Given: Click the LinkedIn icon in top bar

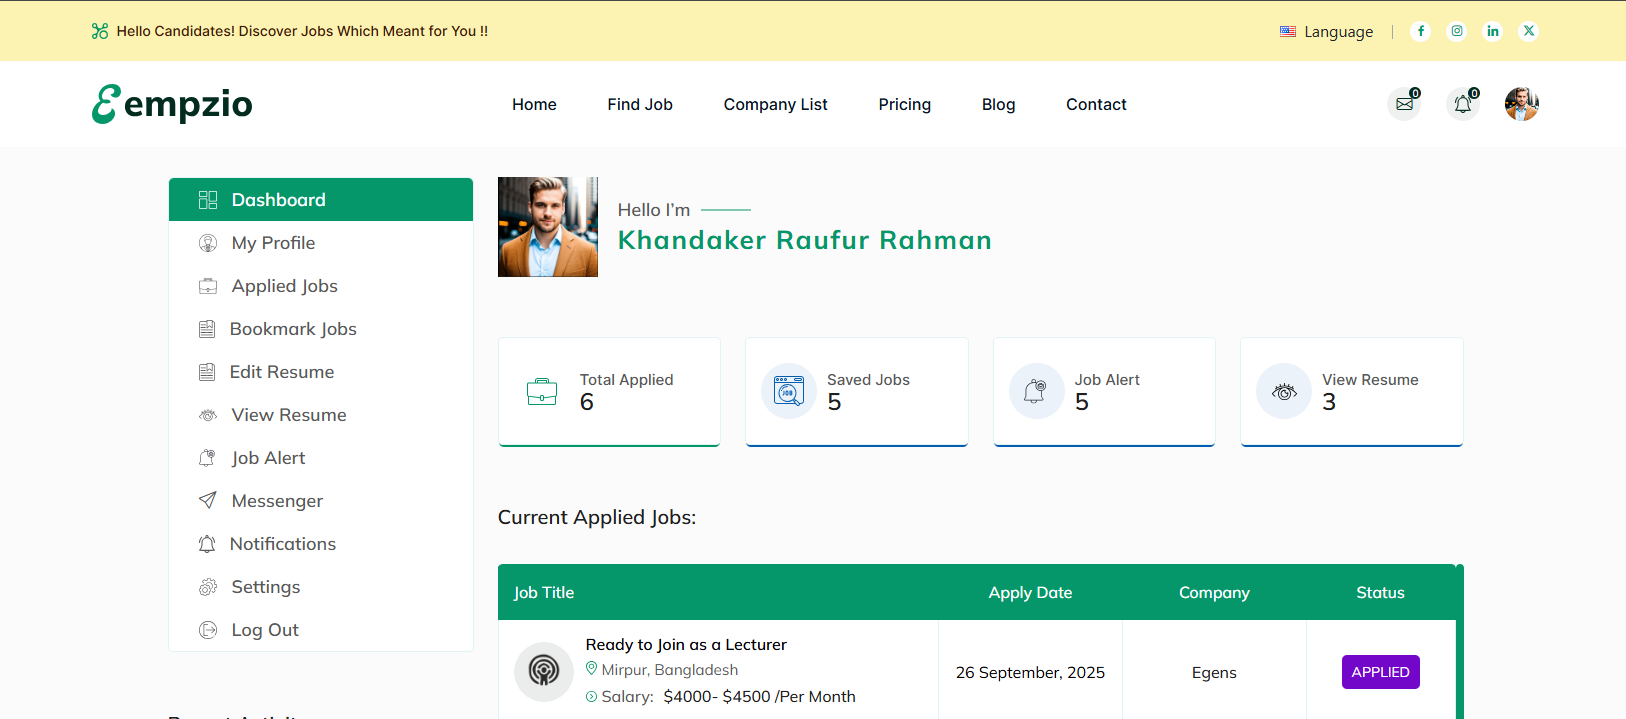Looking at the screenshot, I should click(1492, 31).
